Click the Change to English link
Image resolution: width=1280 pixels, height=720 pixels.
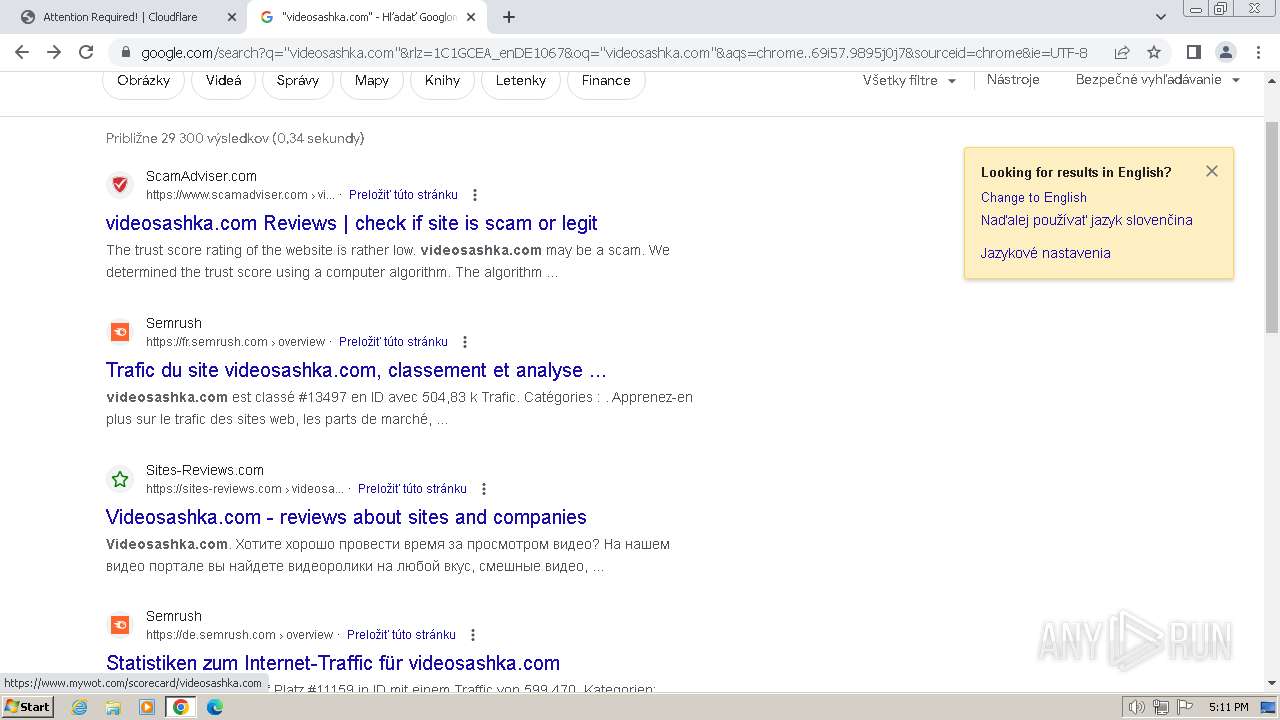coord(1033,197)
